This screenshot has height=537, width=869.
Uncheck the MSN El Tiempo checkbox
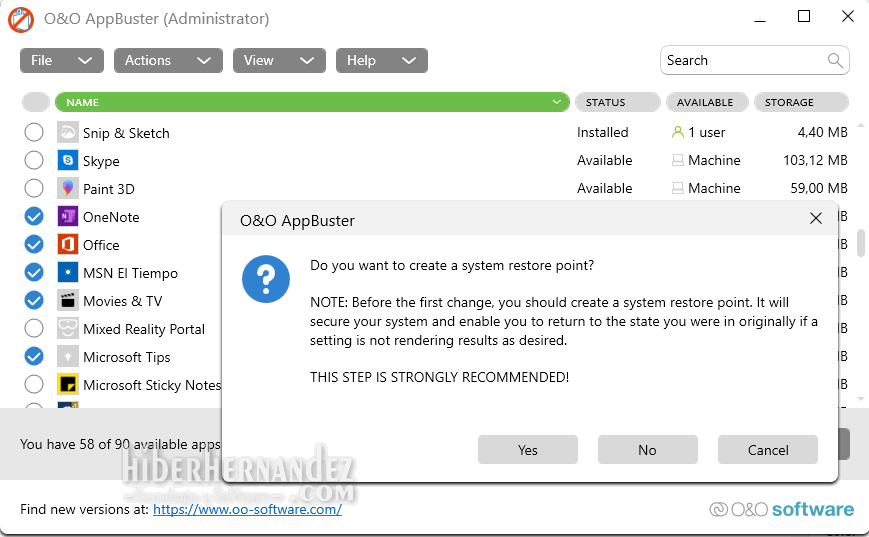(34, 272)
